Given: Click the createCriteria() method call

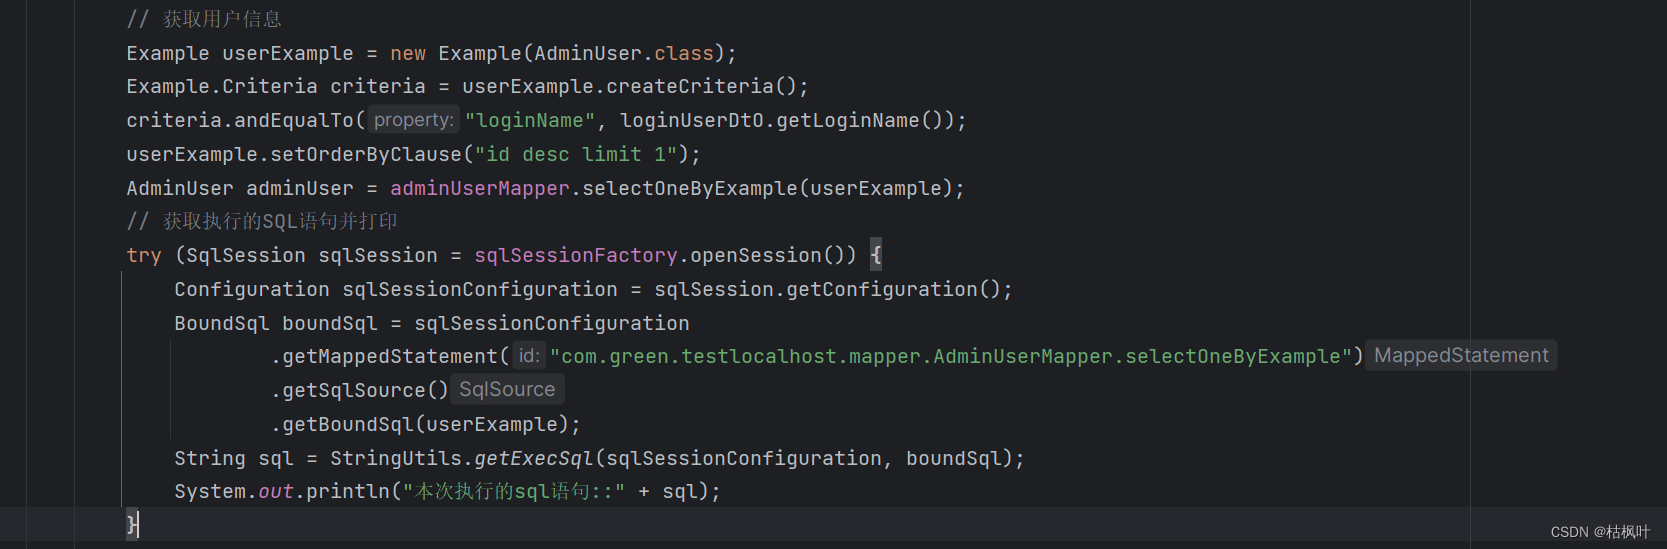Looking at the screenshot, I should pos(700,87).
